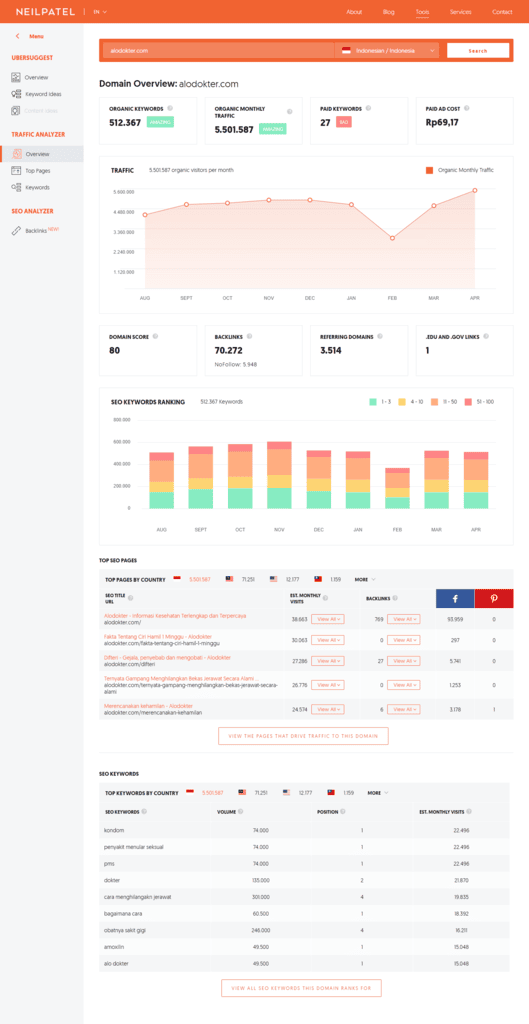Image resolution: width=529 pixels, height=1024 pixels.
Task: Open Backlinks under SEO Analyzer
Action: point(35,230)
